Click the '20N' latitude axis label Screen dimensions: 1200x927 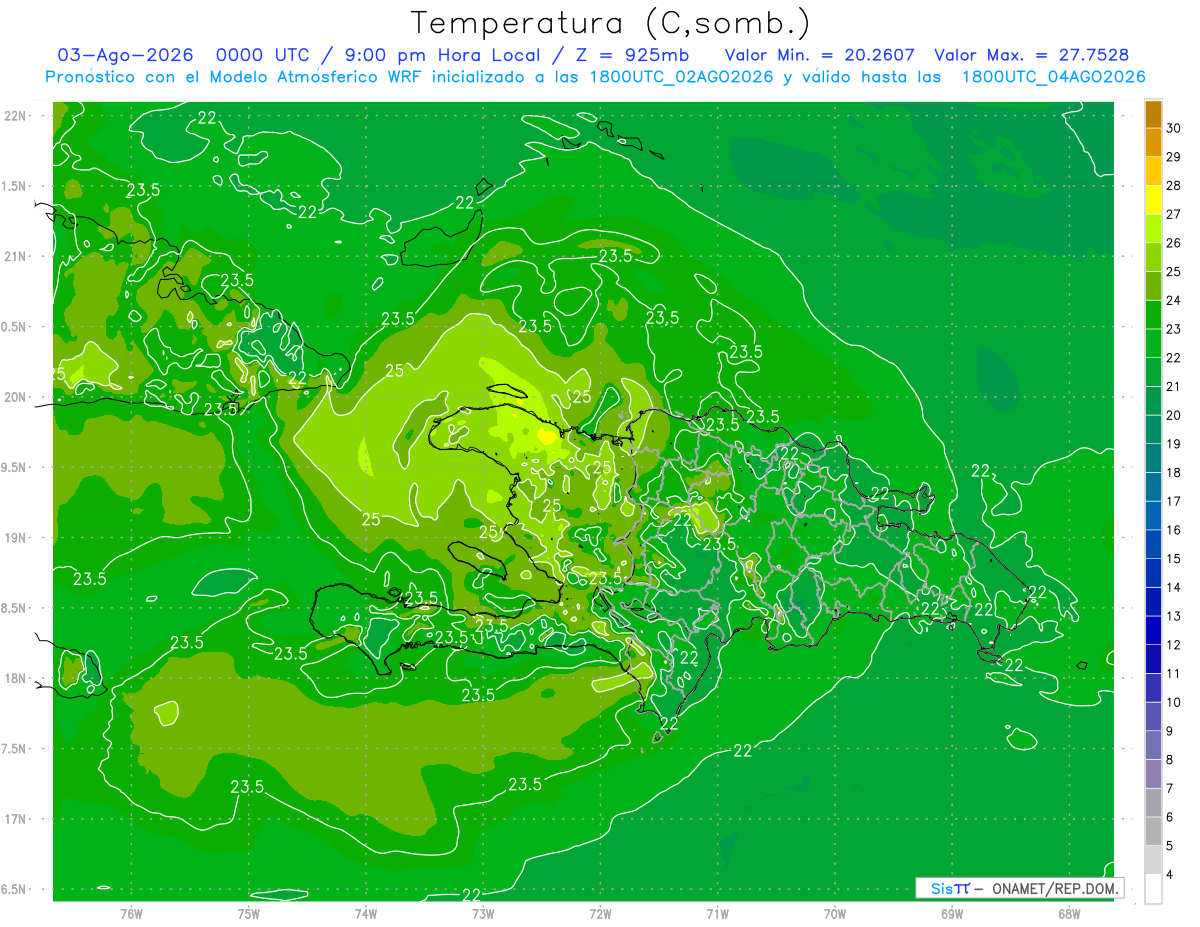point(16,397)
